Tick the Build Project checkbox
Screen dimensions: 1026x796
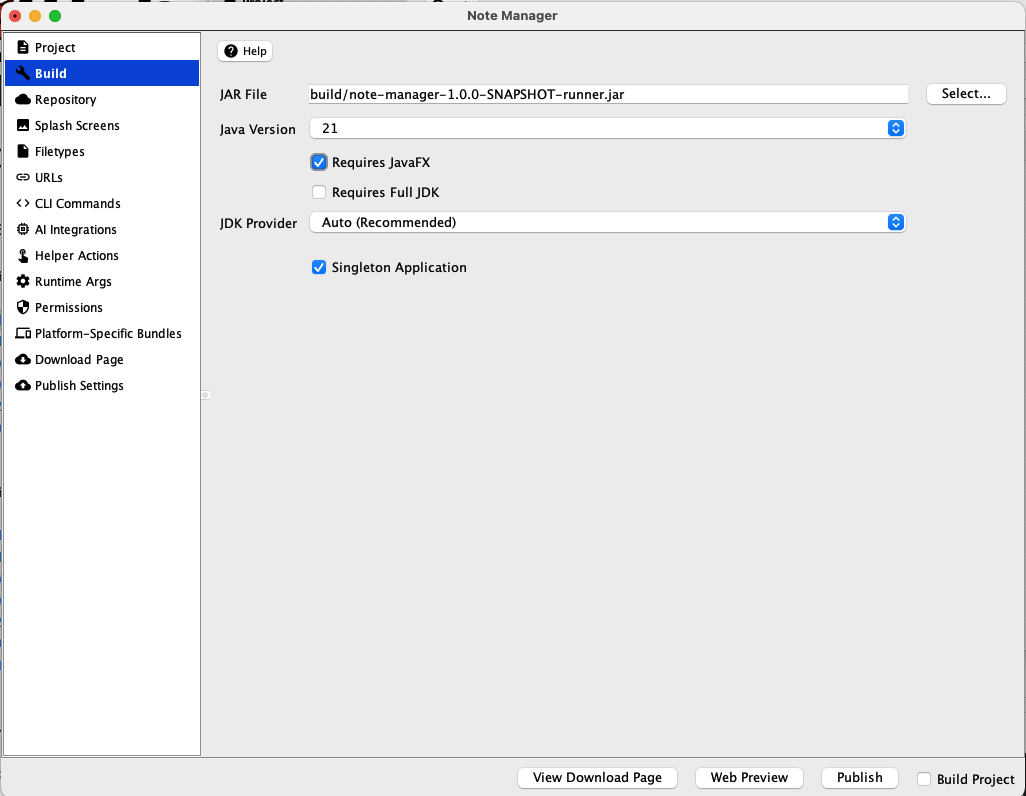click(x=924, y=779)
